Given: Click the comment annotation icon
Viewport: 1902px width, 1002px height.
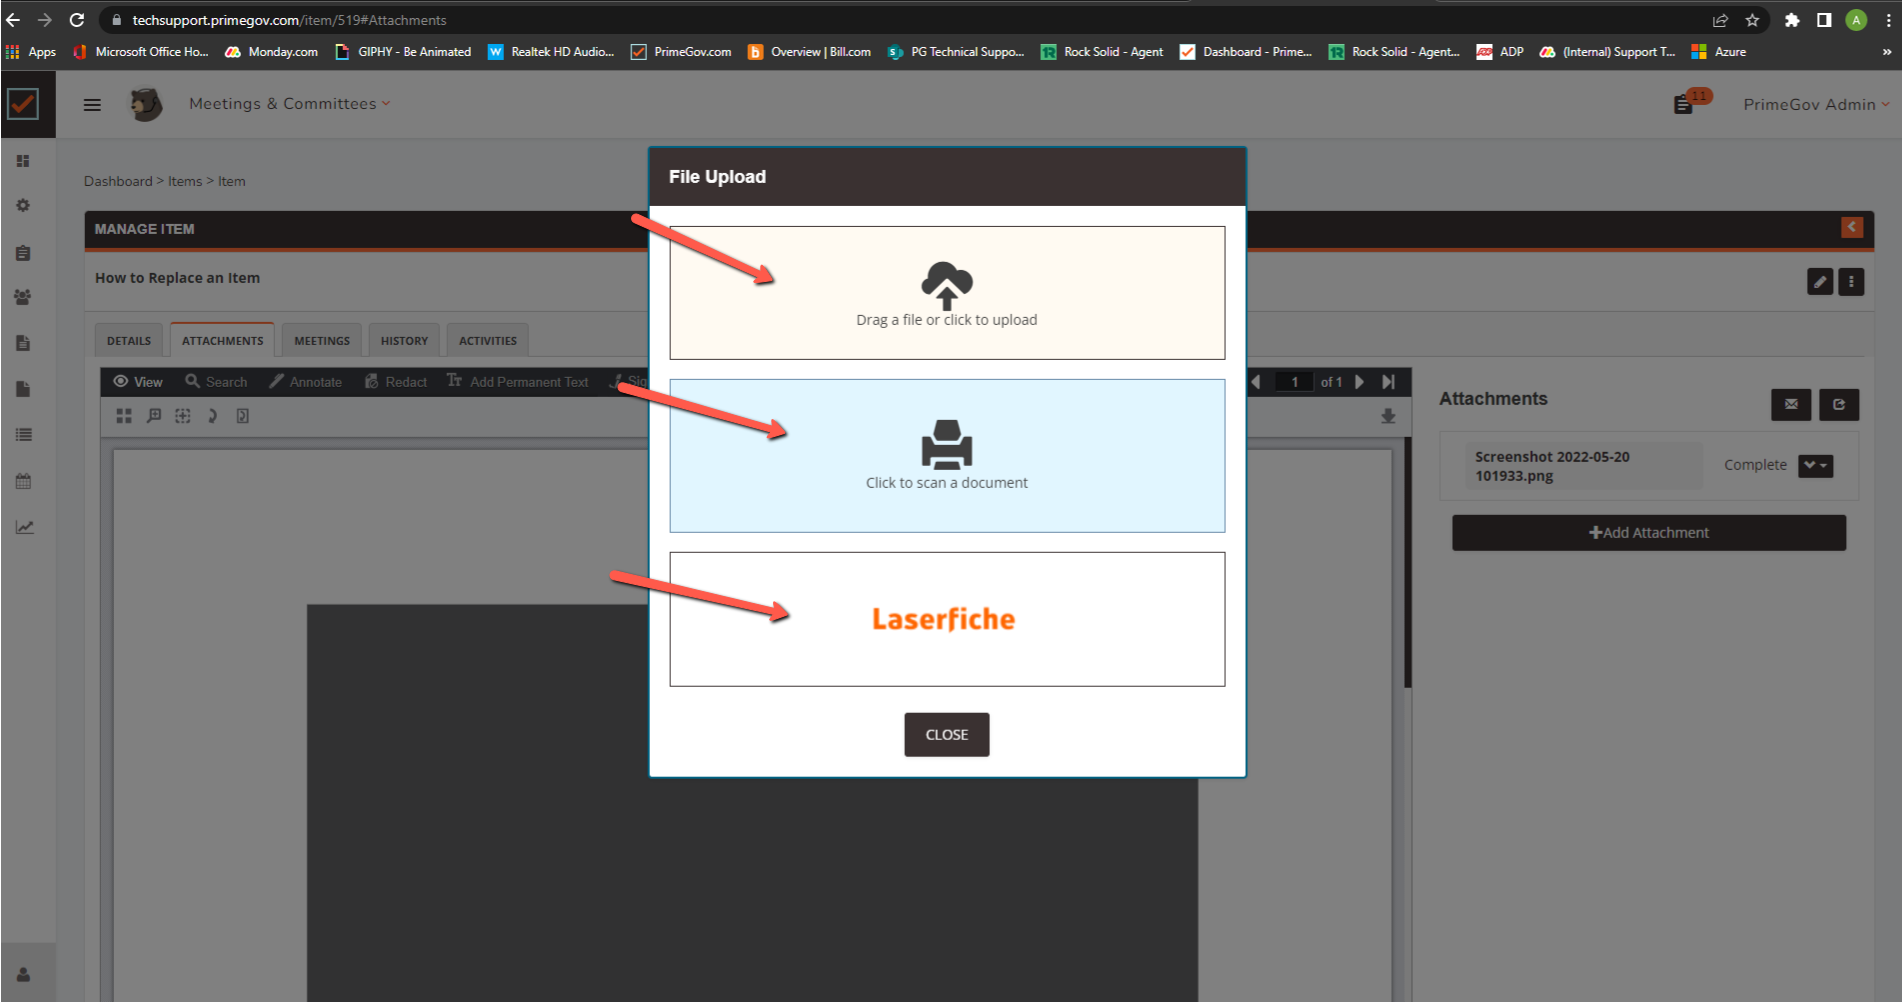Looking at the screenshot, I should coord(154,416).
